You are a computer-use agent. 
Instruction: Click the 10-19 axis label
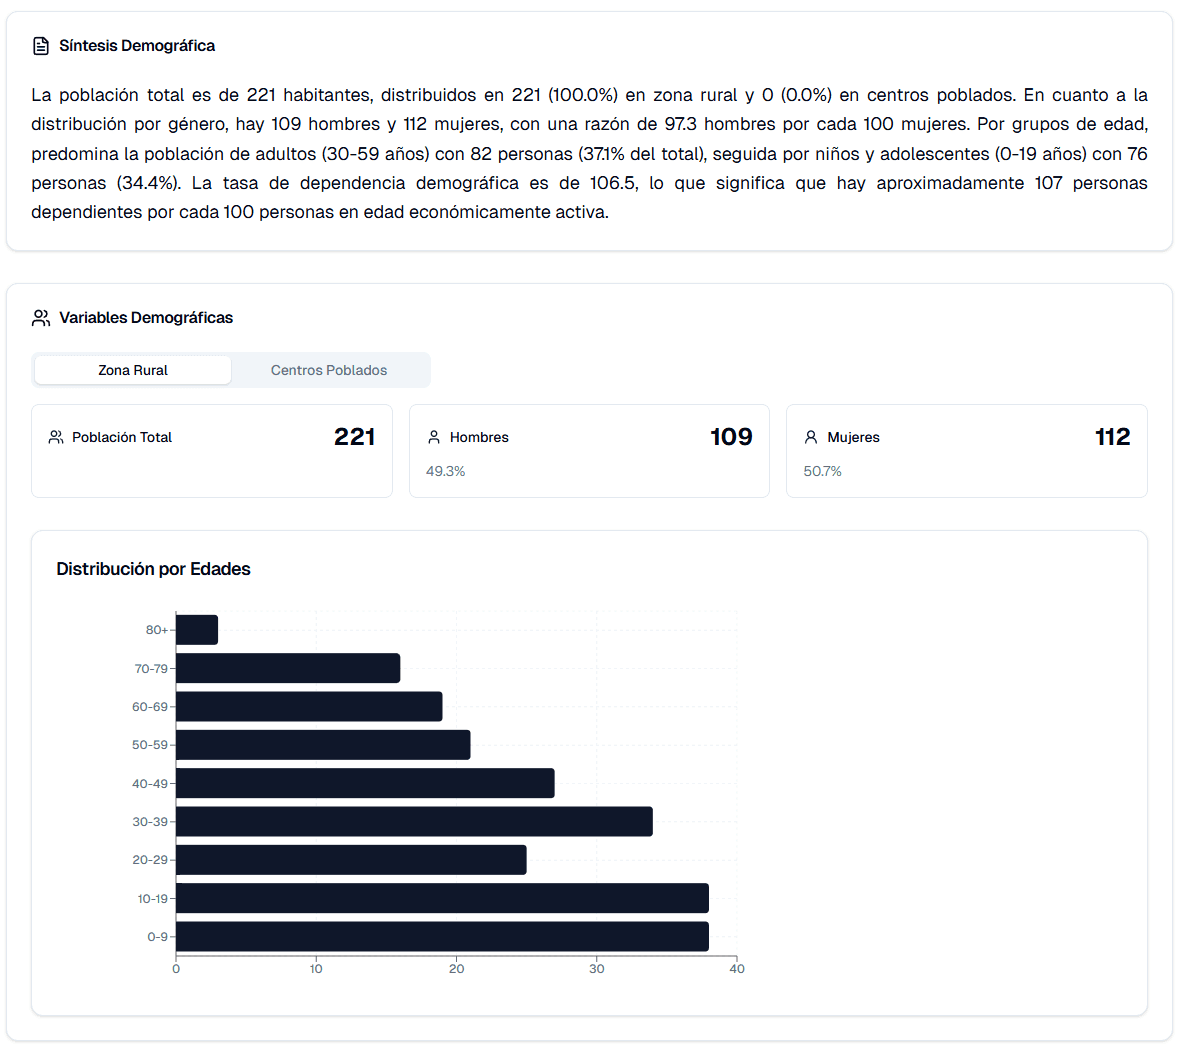click(x=153, y=899)
